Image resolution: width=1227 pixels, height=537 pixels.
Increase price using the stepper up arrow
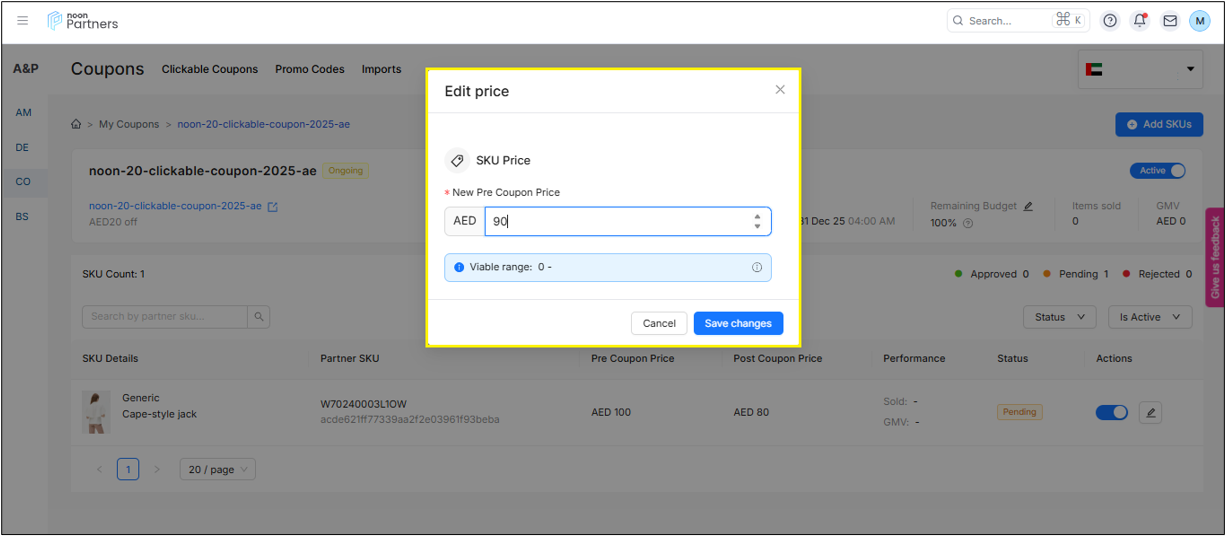757,215
